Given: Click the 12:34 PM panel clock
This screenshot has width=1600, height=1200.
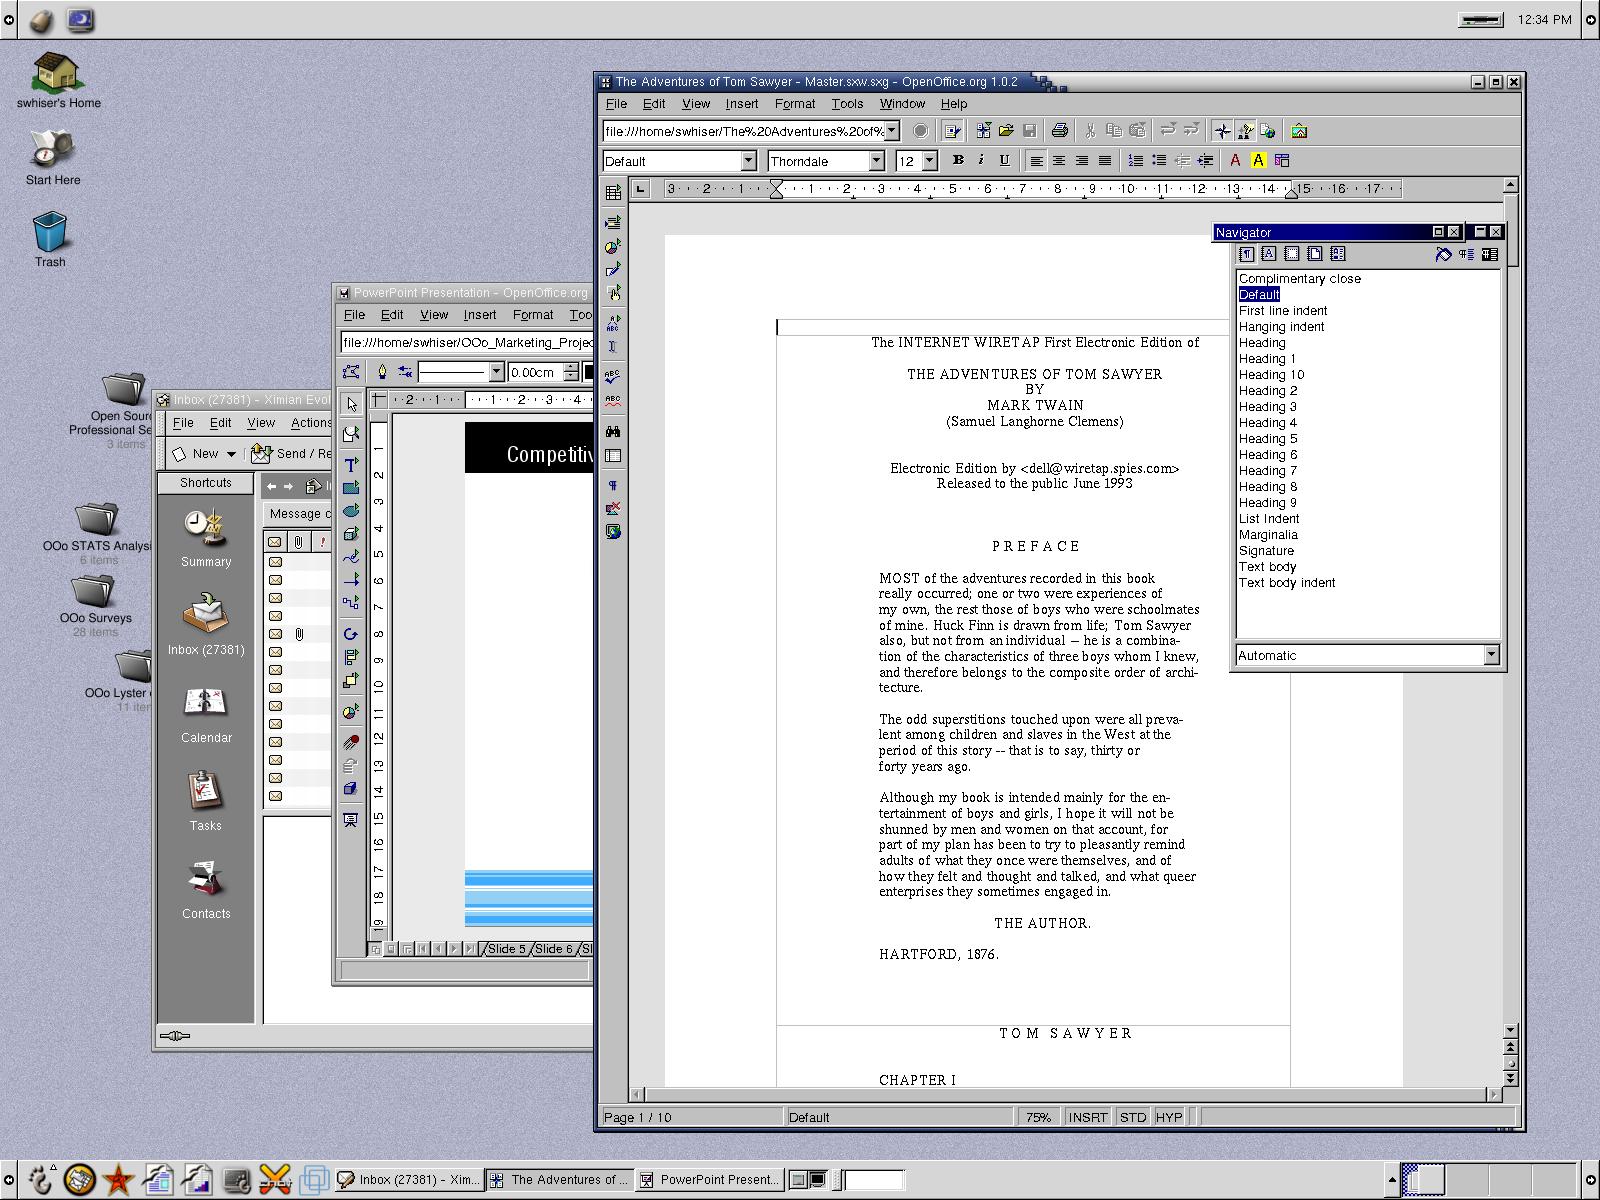Looking at the screenshot, I should tap(1544, 19).
